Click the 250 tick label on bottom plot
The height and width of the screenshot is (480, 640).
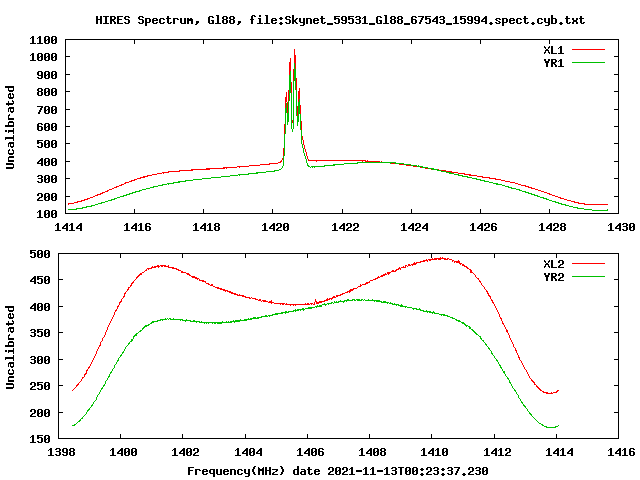tap(40, 386)
